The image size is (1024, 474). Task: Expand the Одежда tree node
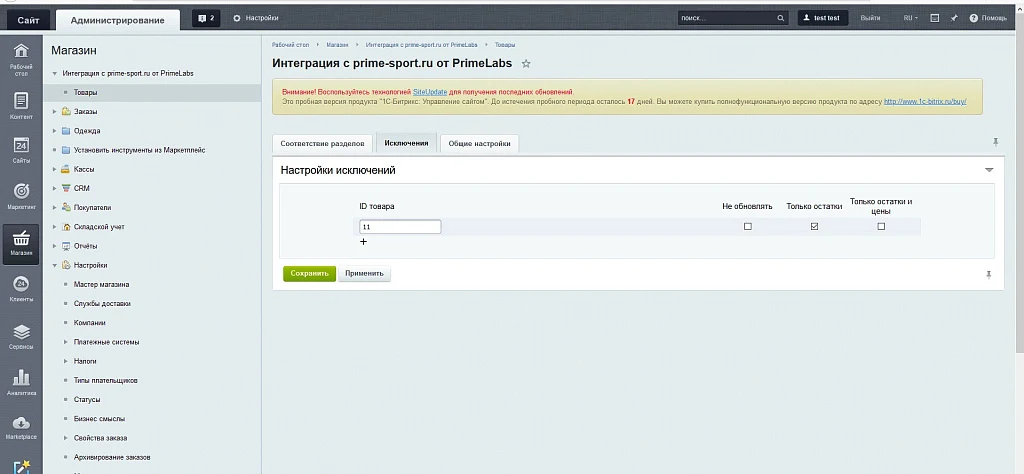[55, 131]
